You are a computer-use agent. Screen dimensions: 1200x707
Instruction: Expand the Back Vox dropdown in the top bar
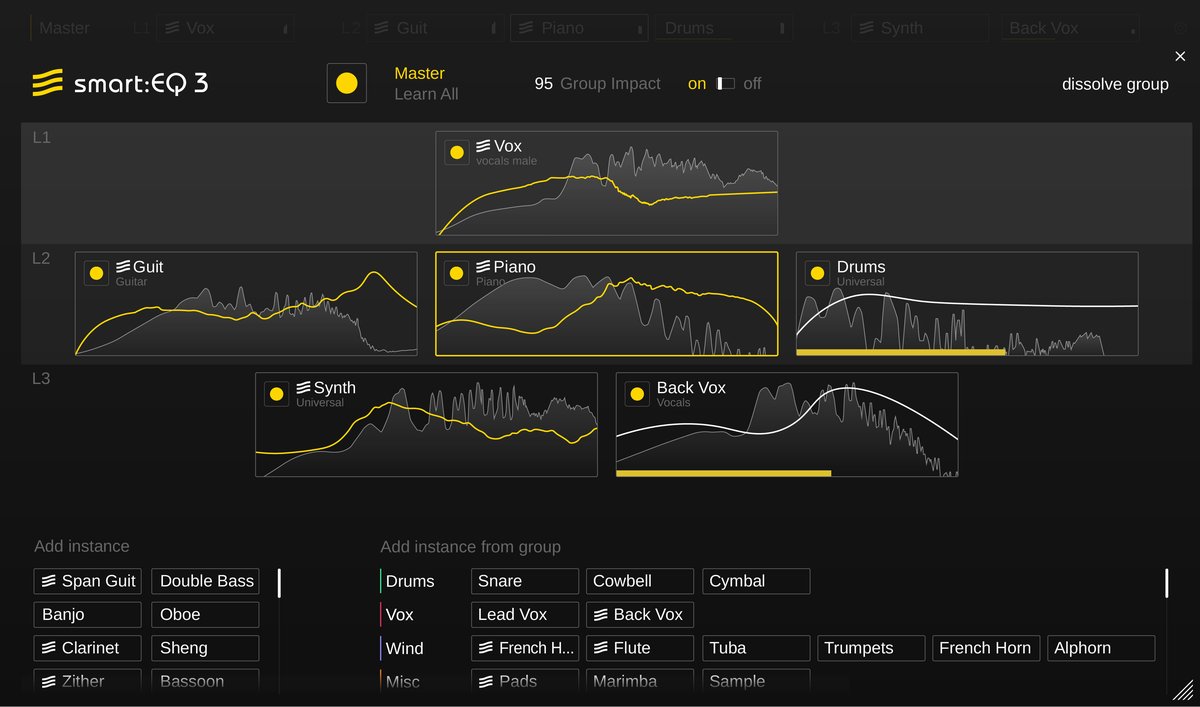(x=1070, y=28)
